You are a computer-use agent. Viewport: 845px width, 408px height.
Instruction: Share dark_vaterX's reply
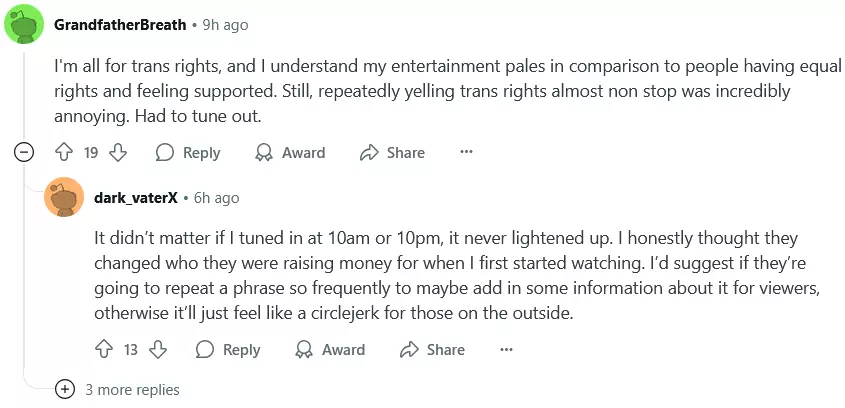[432, 350]
